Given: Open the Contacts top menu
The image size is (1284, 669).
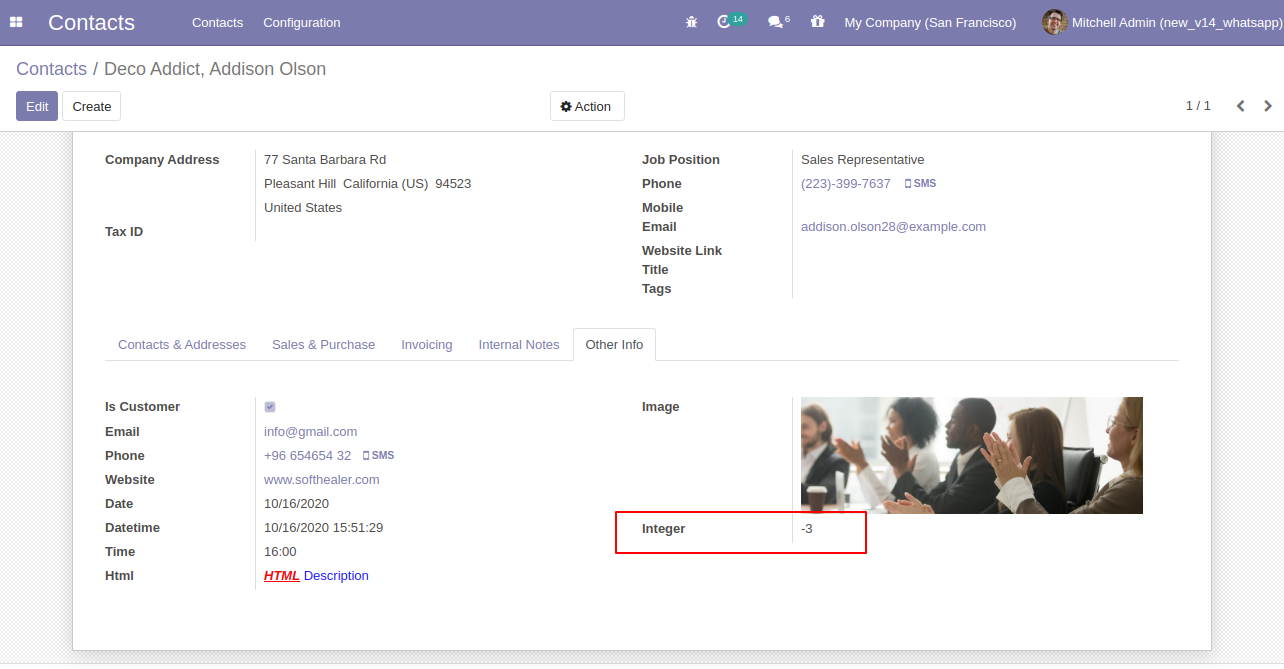Looking at the screenshot, I should coord(217,22).
